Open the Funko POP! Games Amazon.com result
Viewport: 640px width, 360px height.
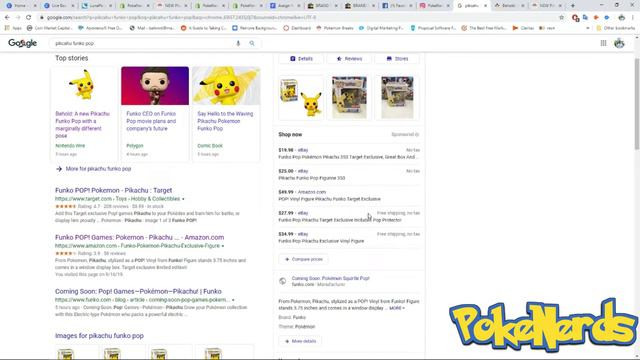tap(140, 238)
